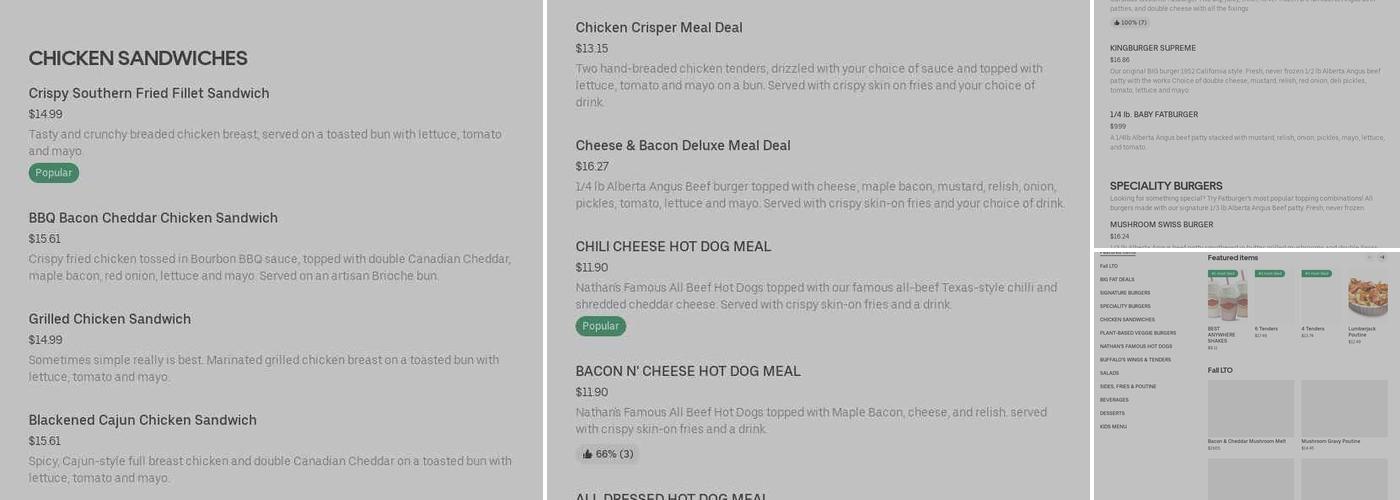The width and height of the screenshot is (1400, 500).
Task: Click next arrow in Featured Items carousel
Action: pyautogui.click(x=1382, y=258)
